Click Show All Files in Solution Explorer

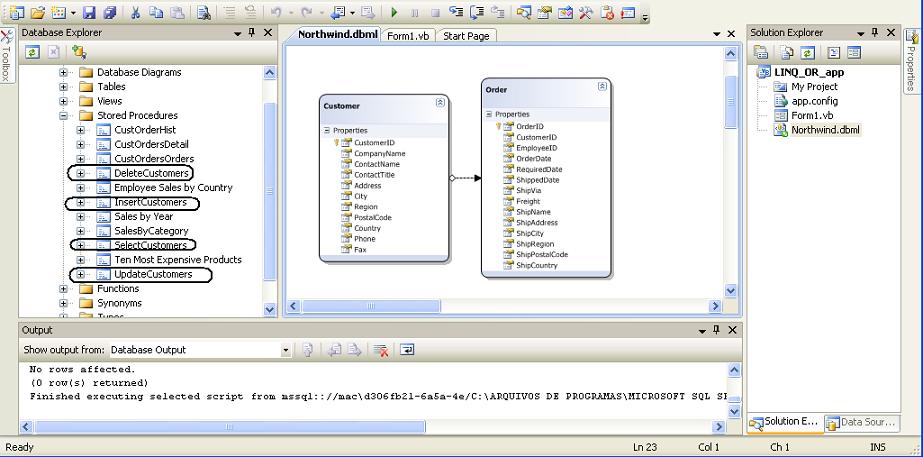click(x=788, y=52)
